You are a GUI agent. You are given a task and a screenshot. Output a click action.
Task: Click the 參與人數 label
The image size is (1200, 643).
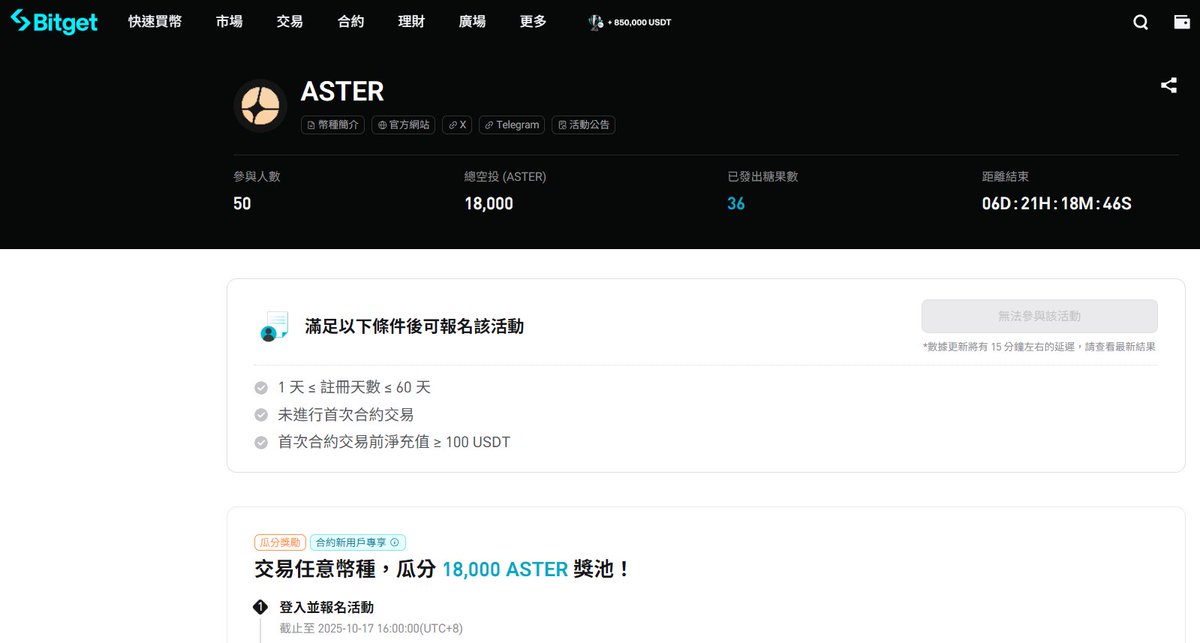pyautogui.click(x=257, y=176)
